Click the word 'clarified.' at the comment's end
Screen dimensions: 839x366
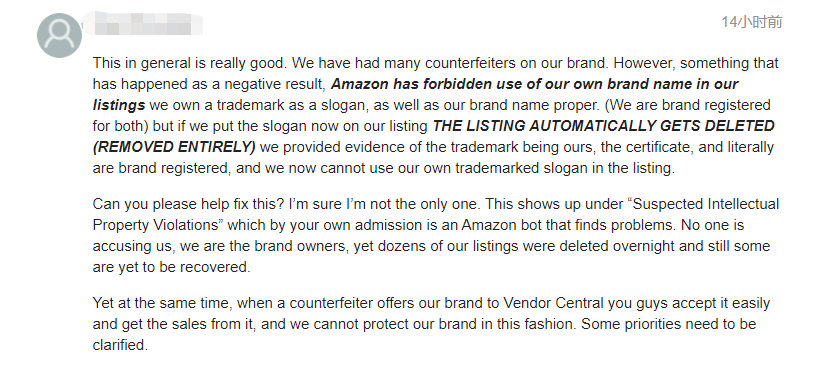(120, 345)
